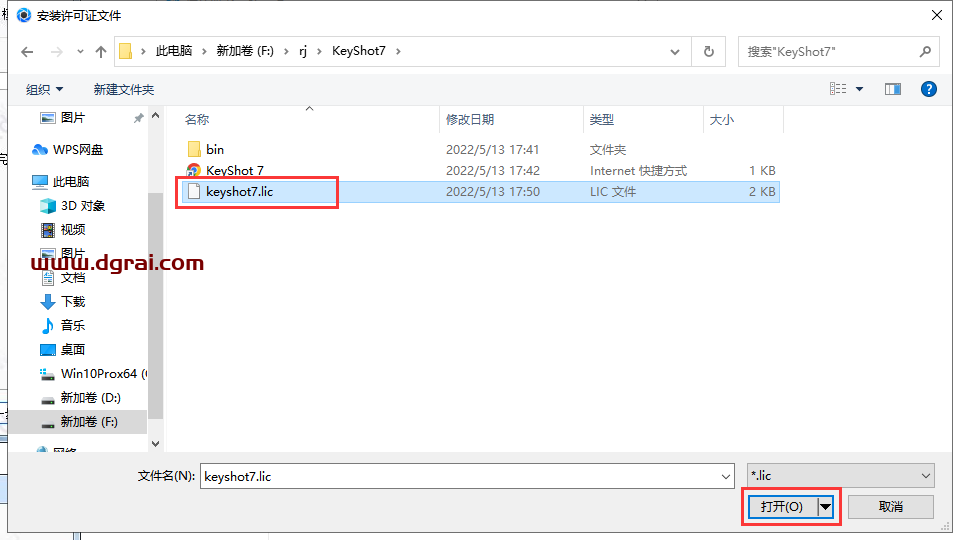Screen dimensions: 960x540
Task: Refresh the KeyShot7 folder view
Action: [708, 51]
